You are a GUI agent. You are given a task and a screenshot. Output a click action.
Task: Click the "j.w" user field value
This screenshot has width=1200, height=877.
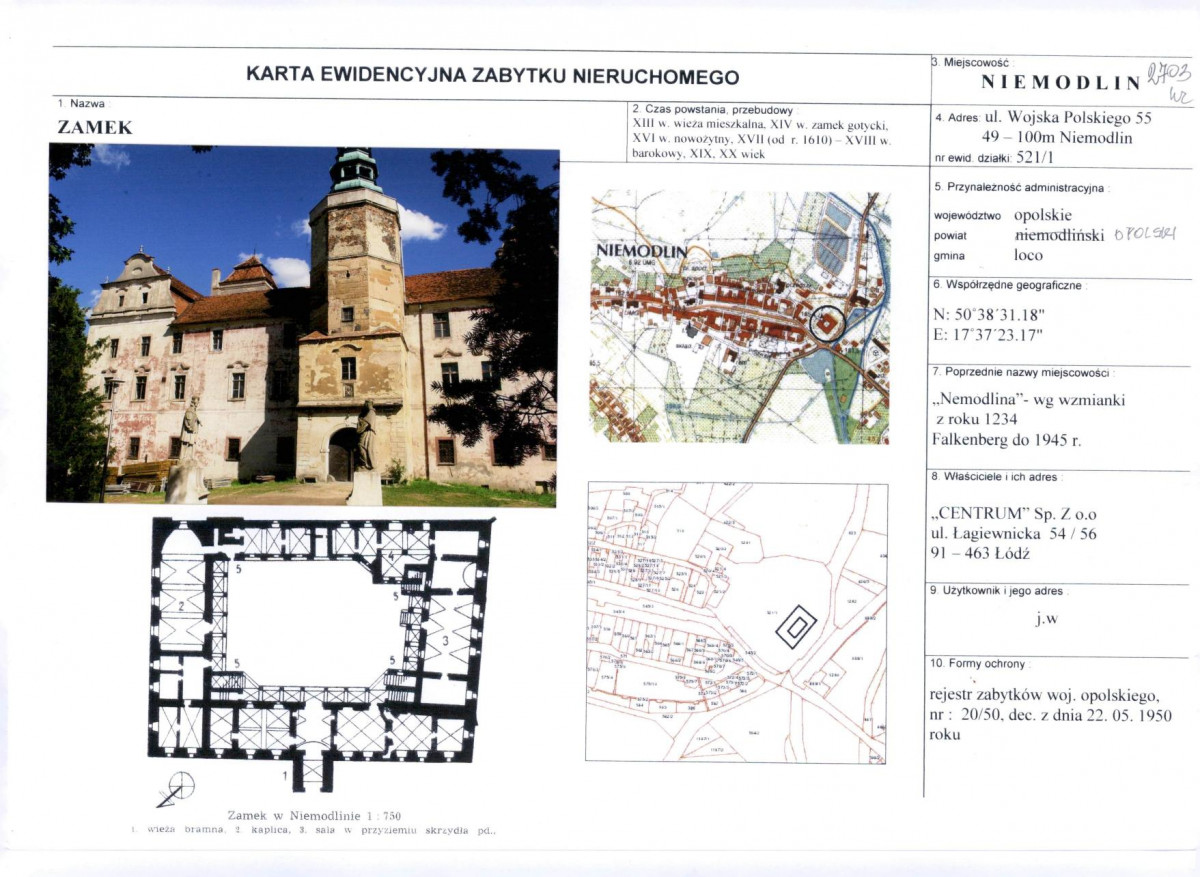1046,618
